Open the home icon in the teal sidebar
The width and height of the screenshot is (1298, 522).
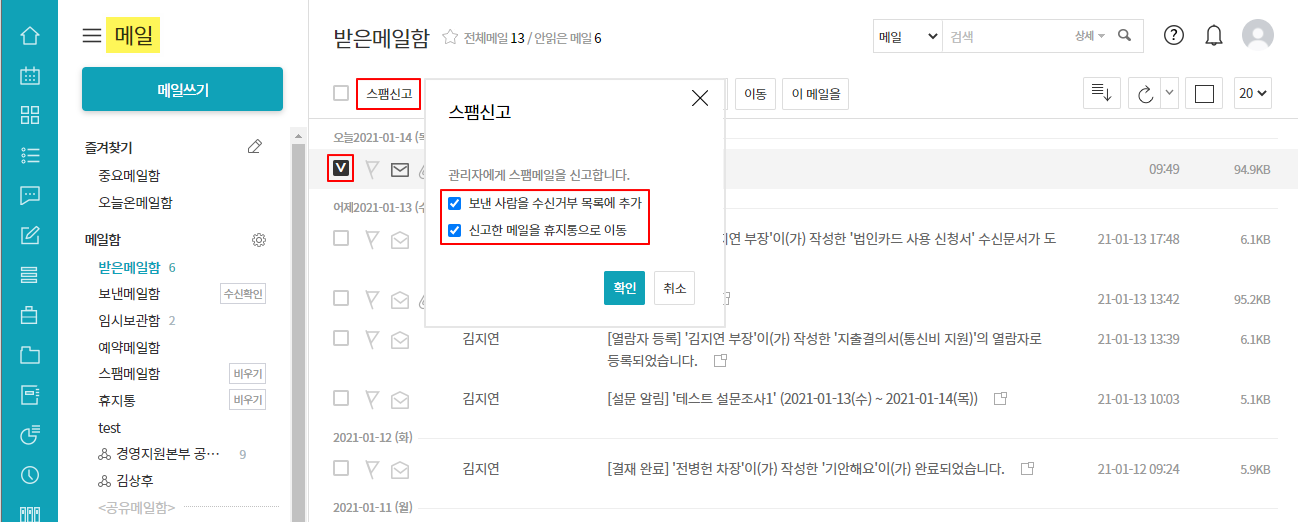point(30,36)
